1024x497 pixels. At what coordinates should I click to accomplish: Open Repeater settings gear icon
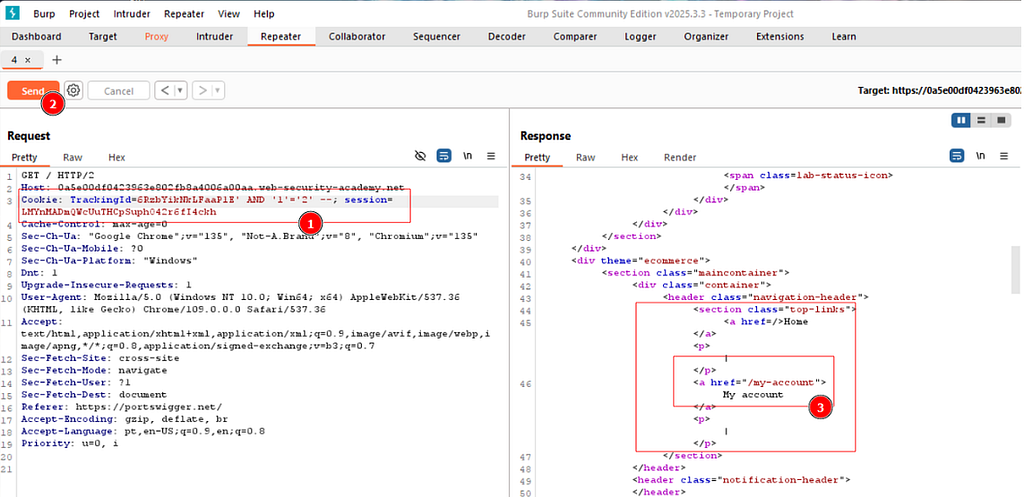click(74, 91)
